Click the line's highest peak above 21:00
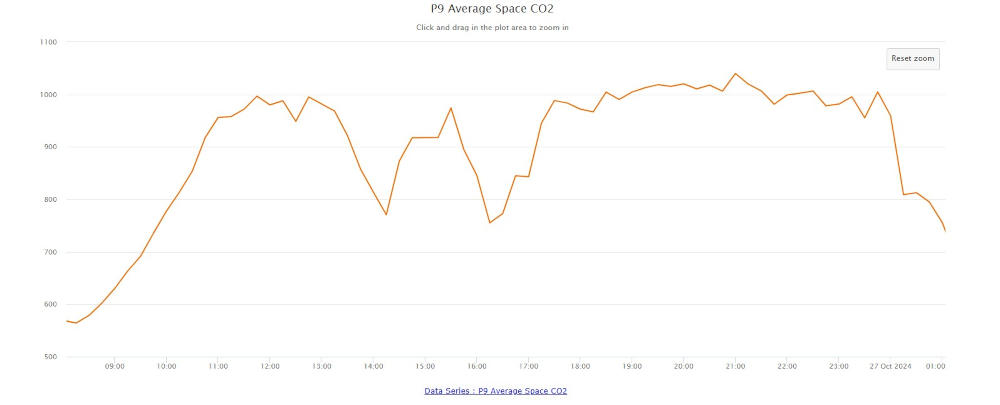The width and height of the screenshot is (1000, 405). tap(735, 74)
